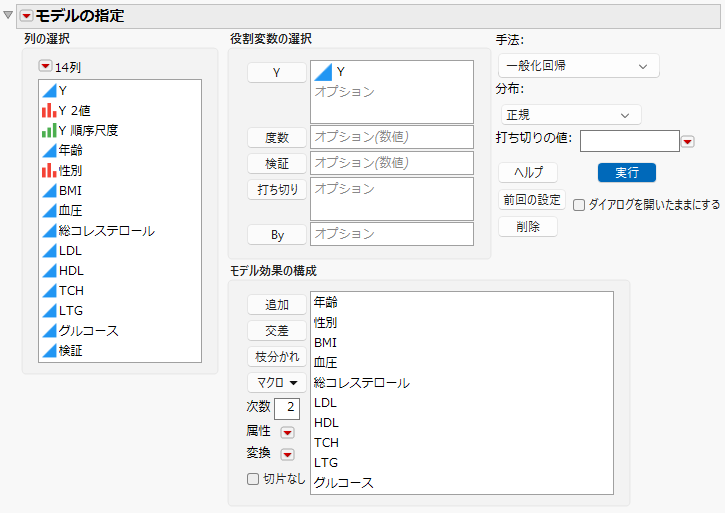Click the 実行 run button
The image size is (725, 513).
pos(627,173)
